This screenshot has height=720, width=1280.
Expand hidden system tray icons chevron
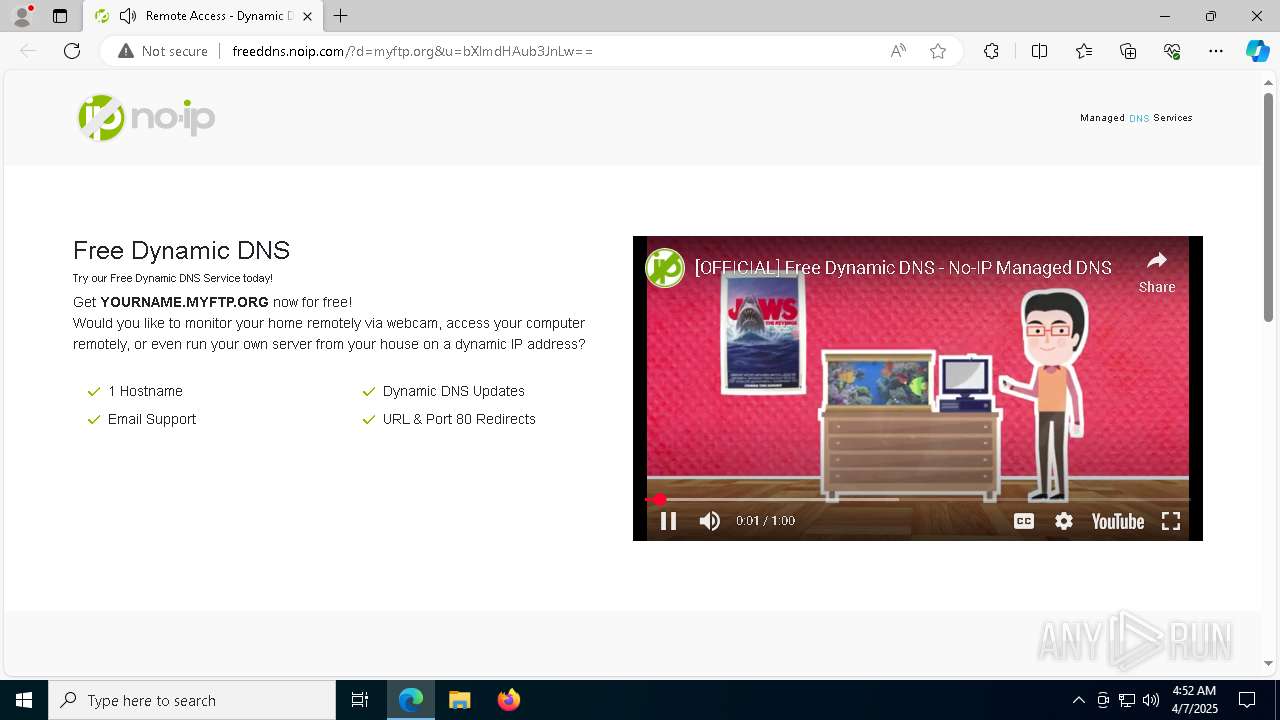click(1078, 700)
